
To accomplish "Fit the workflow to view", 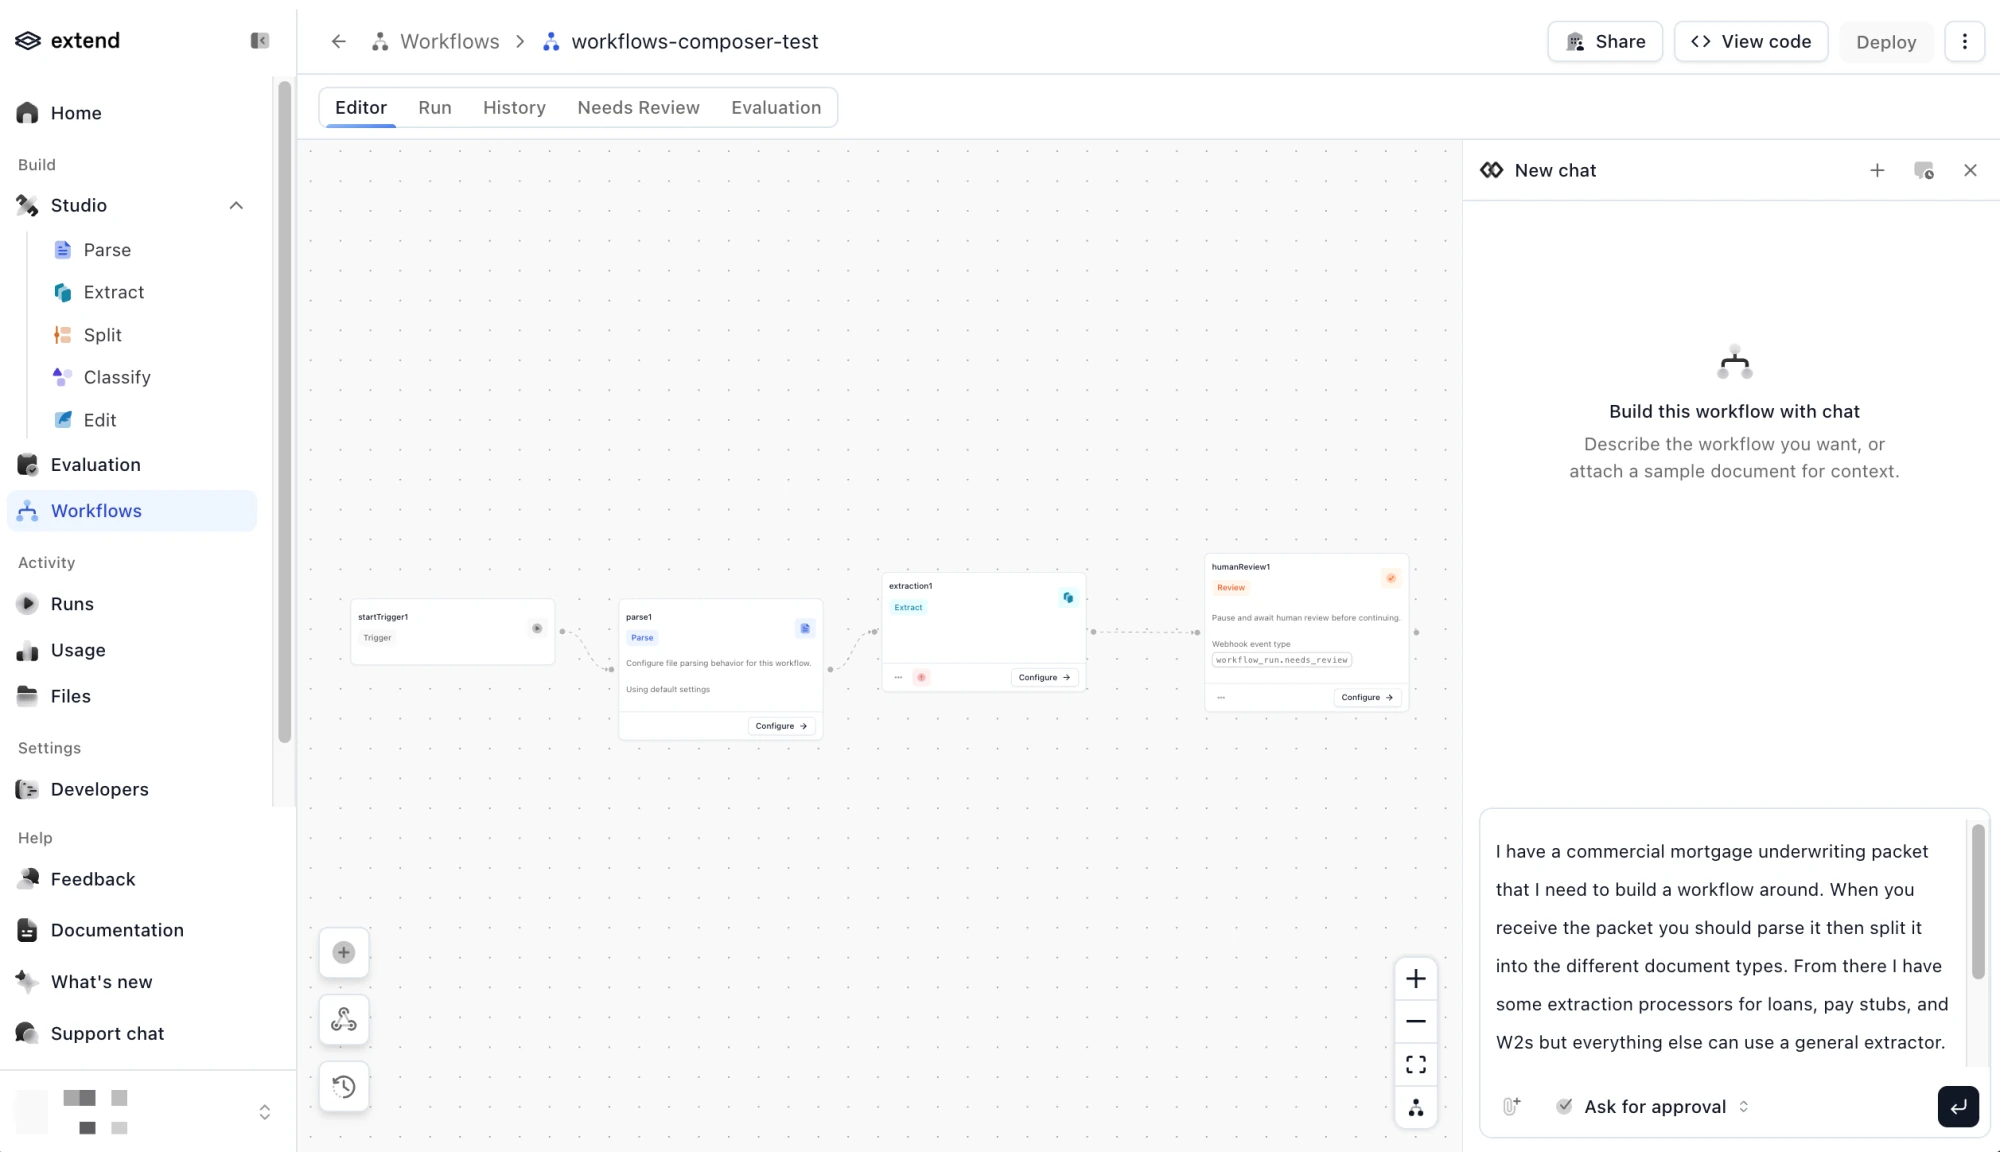I will pyautogui.click(x=1416, y=1065).
